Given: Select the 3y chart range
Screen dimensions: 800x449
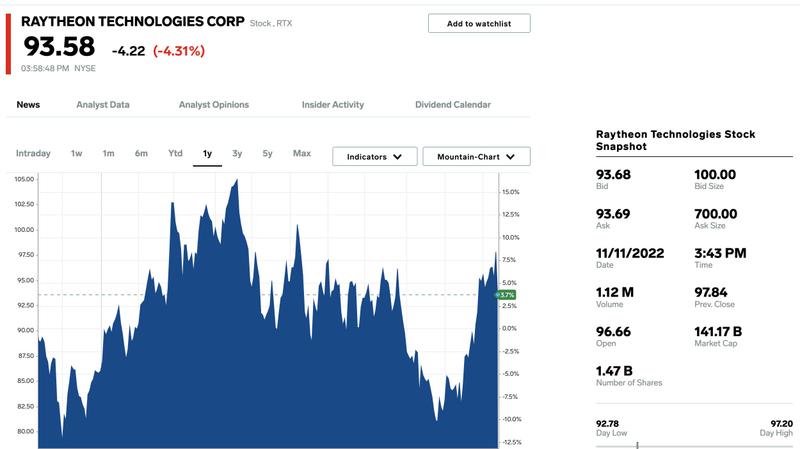Looking at the screenshot, I should (x=237, y=153).
